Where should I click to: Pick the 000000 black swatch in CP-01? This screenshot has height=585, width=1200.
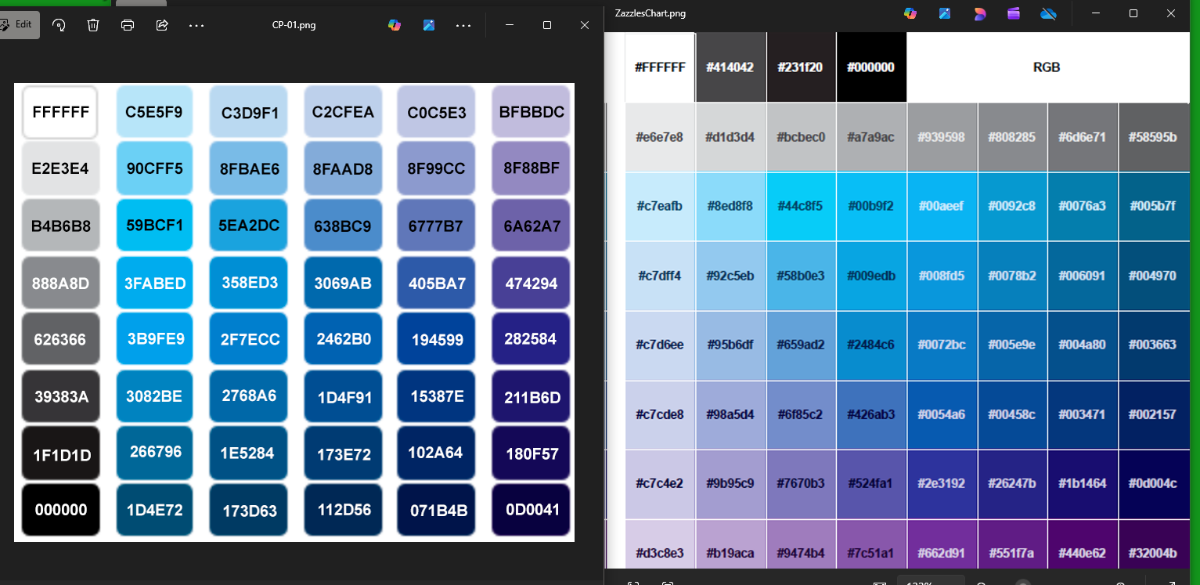(x=61, y=510)
